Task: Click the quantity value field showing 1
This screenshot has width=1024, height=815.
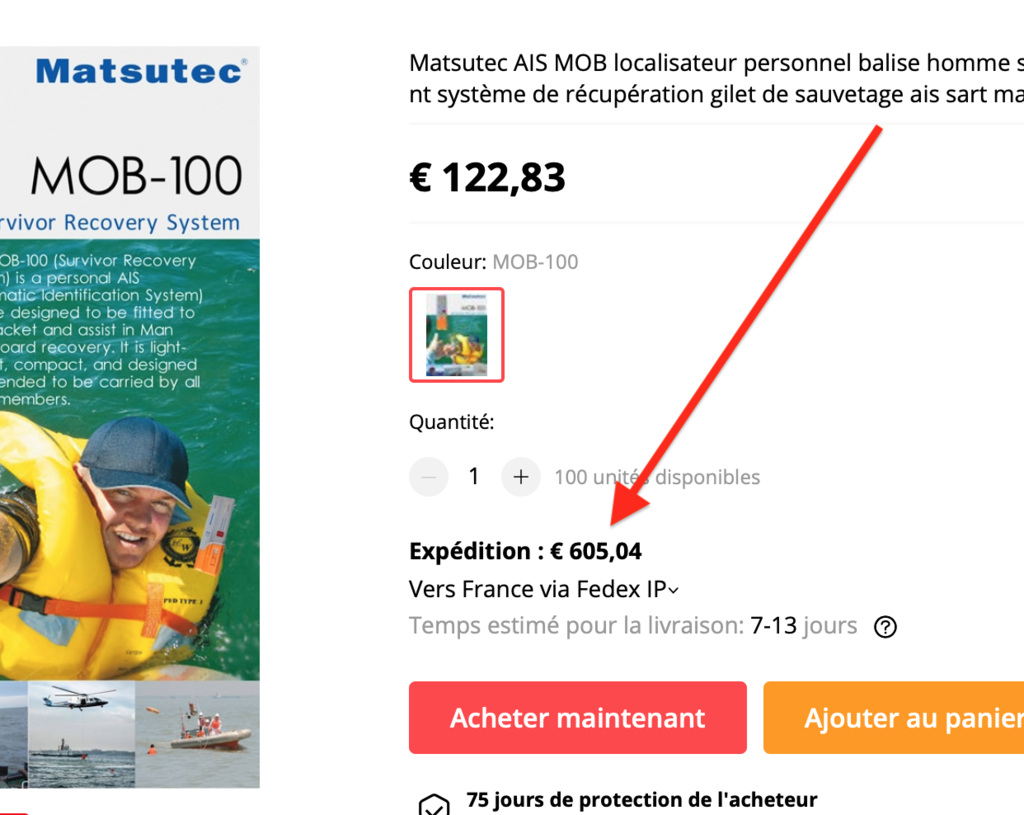Action: tap(474, 477)
